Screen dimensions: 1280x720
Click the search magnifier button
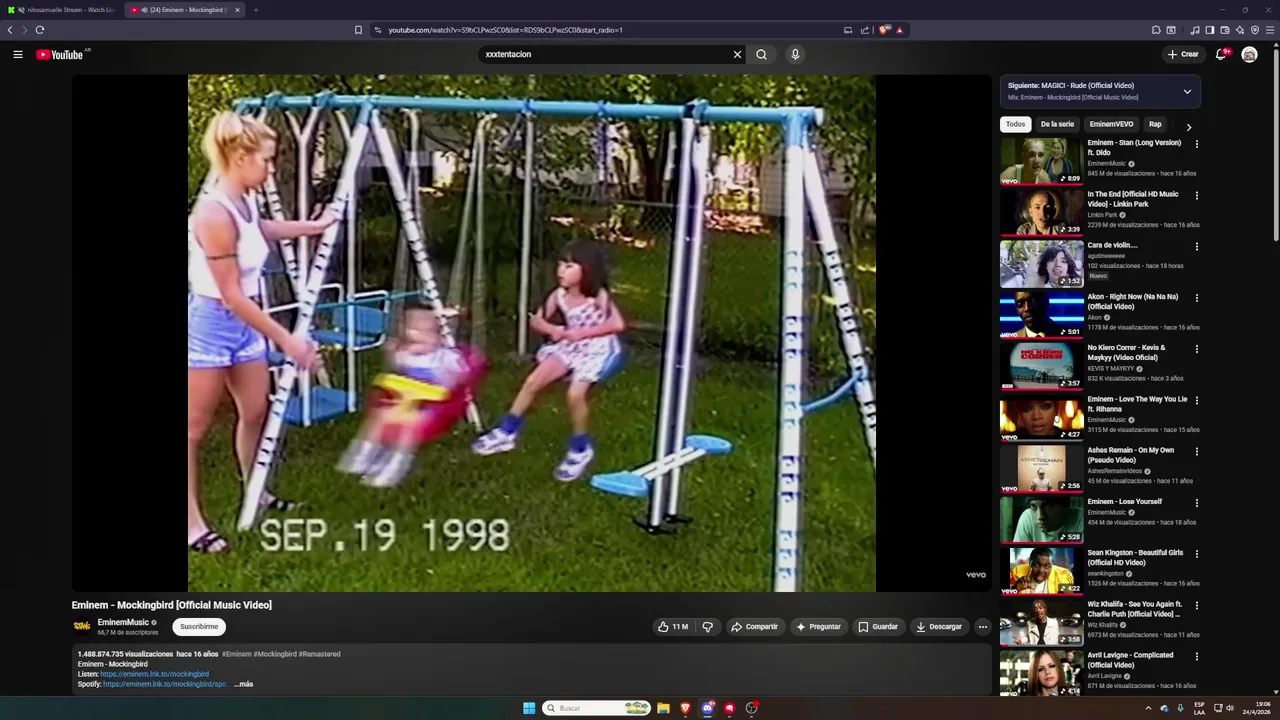click(x=761, y=54)
